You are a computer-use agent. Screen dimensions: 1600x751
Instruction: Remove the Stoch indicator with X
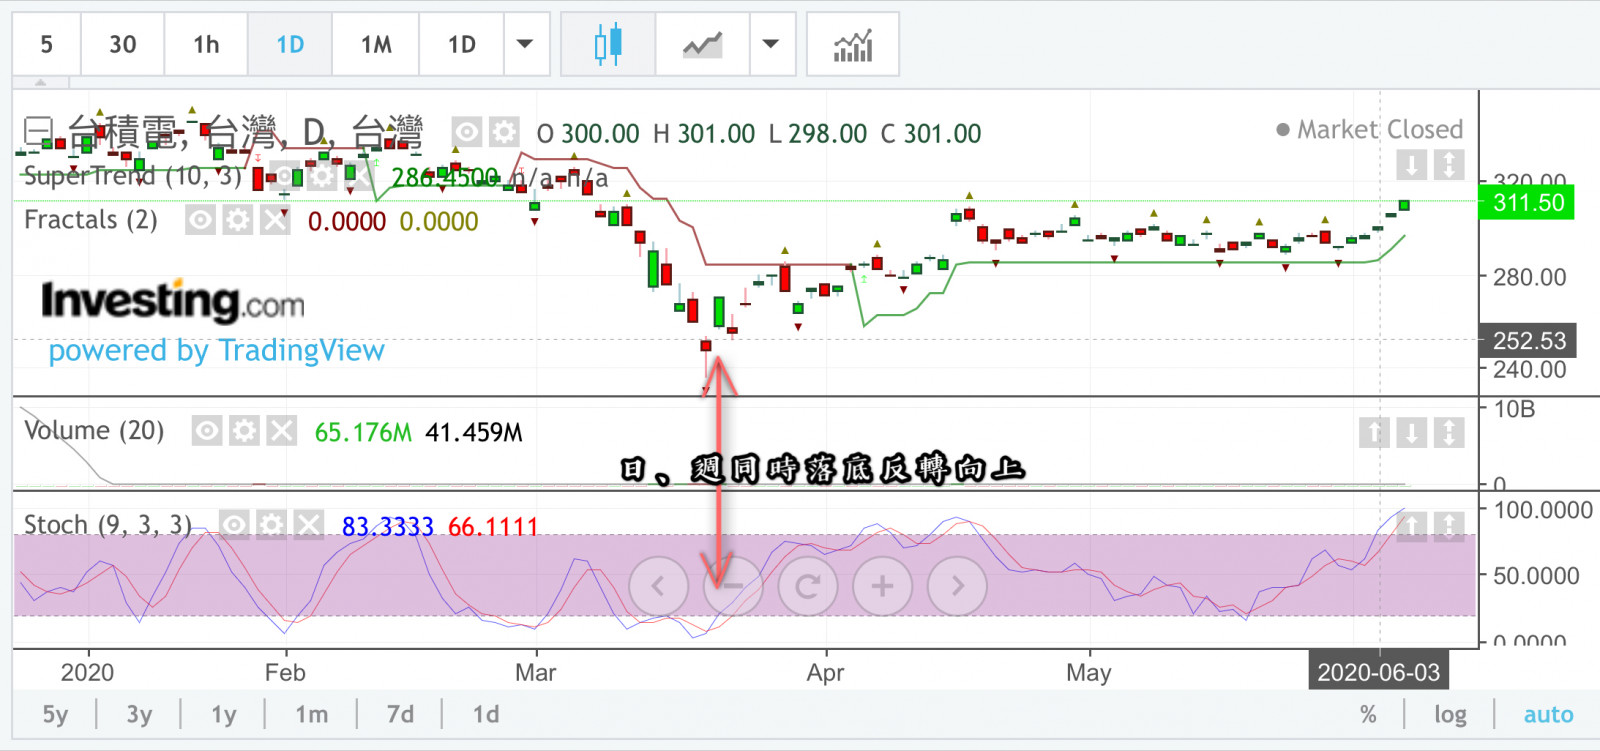(309, 525)
